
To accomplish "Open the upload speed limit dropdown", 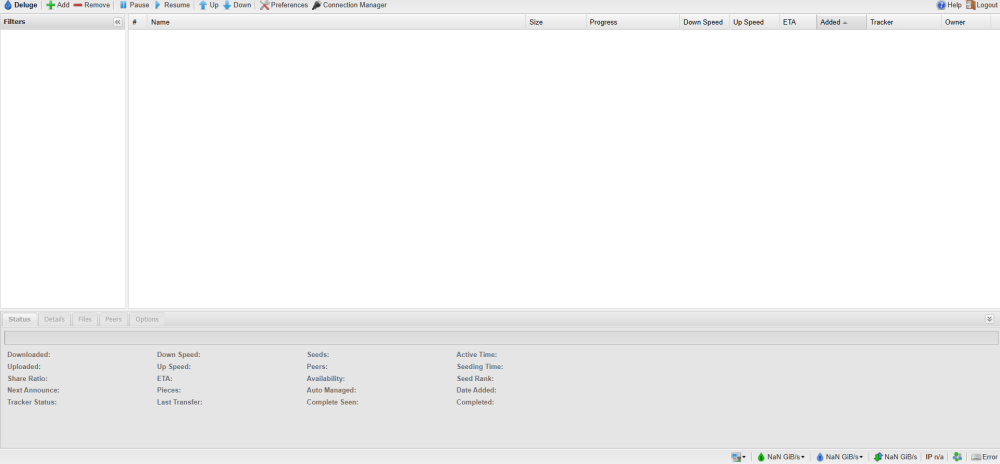I will [x=840, y=457].
